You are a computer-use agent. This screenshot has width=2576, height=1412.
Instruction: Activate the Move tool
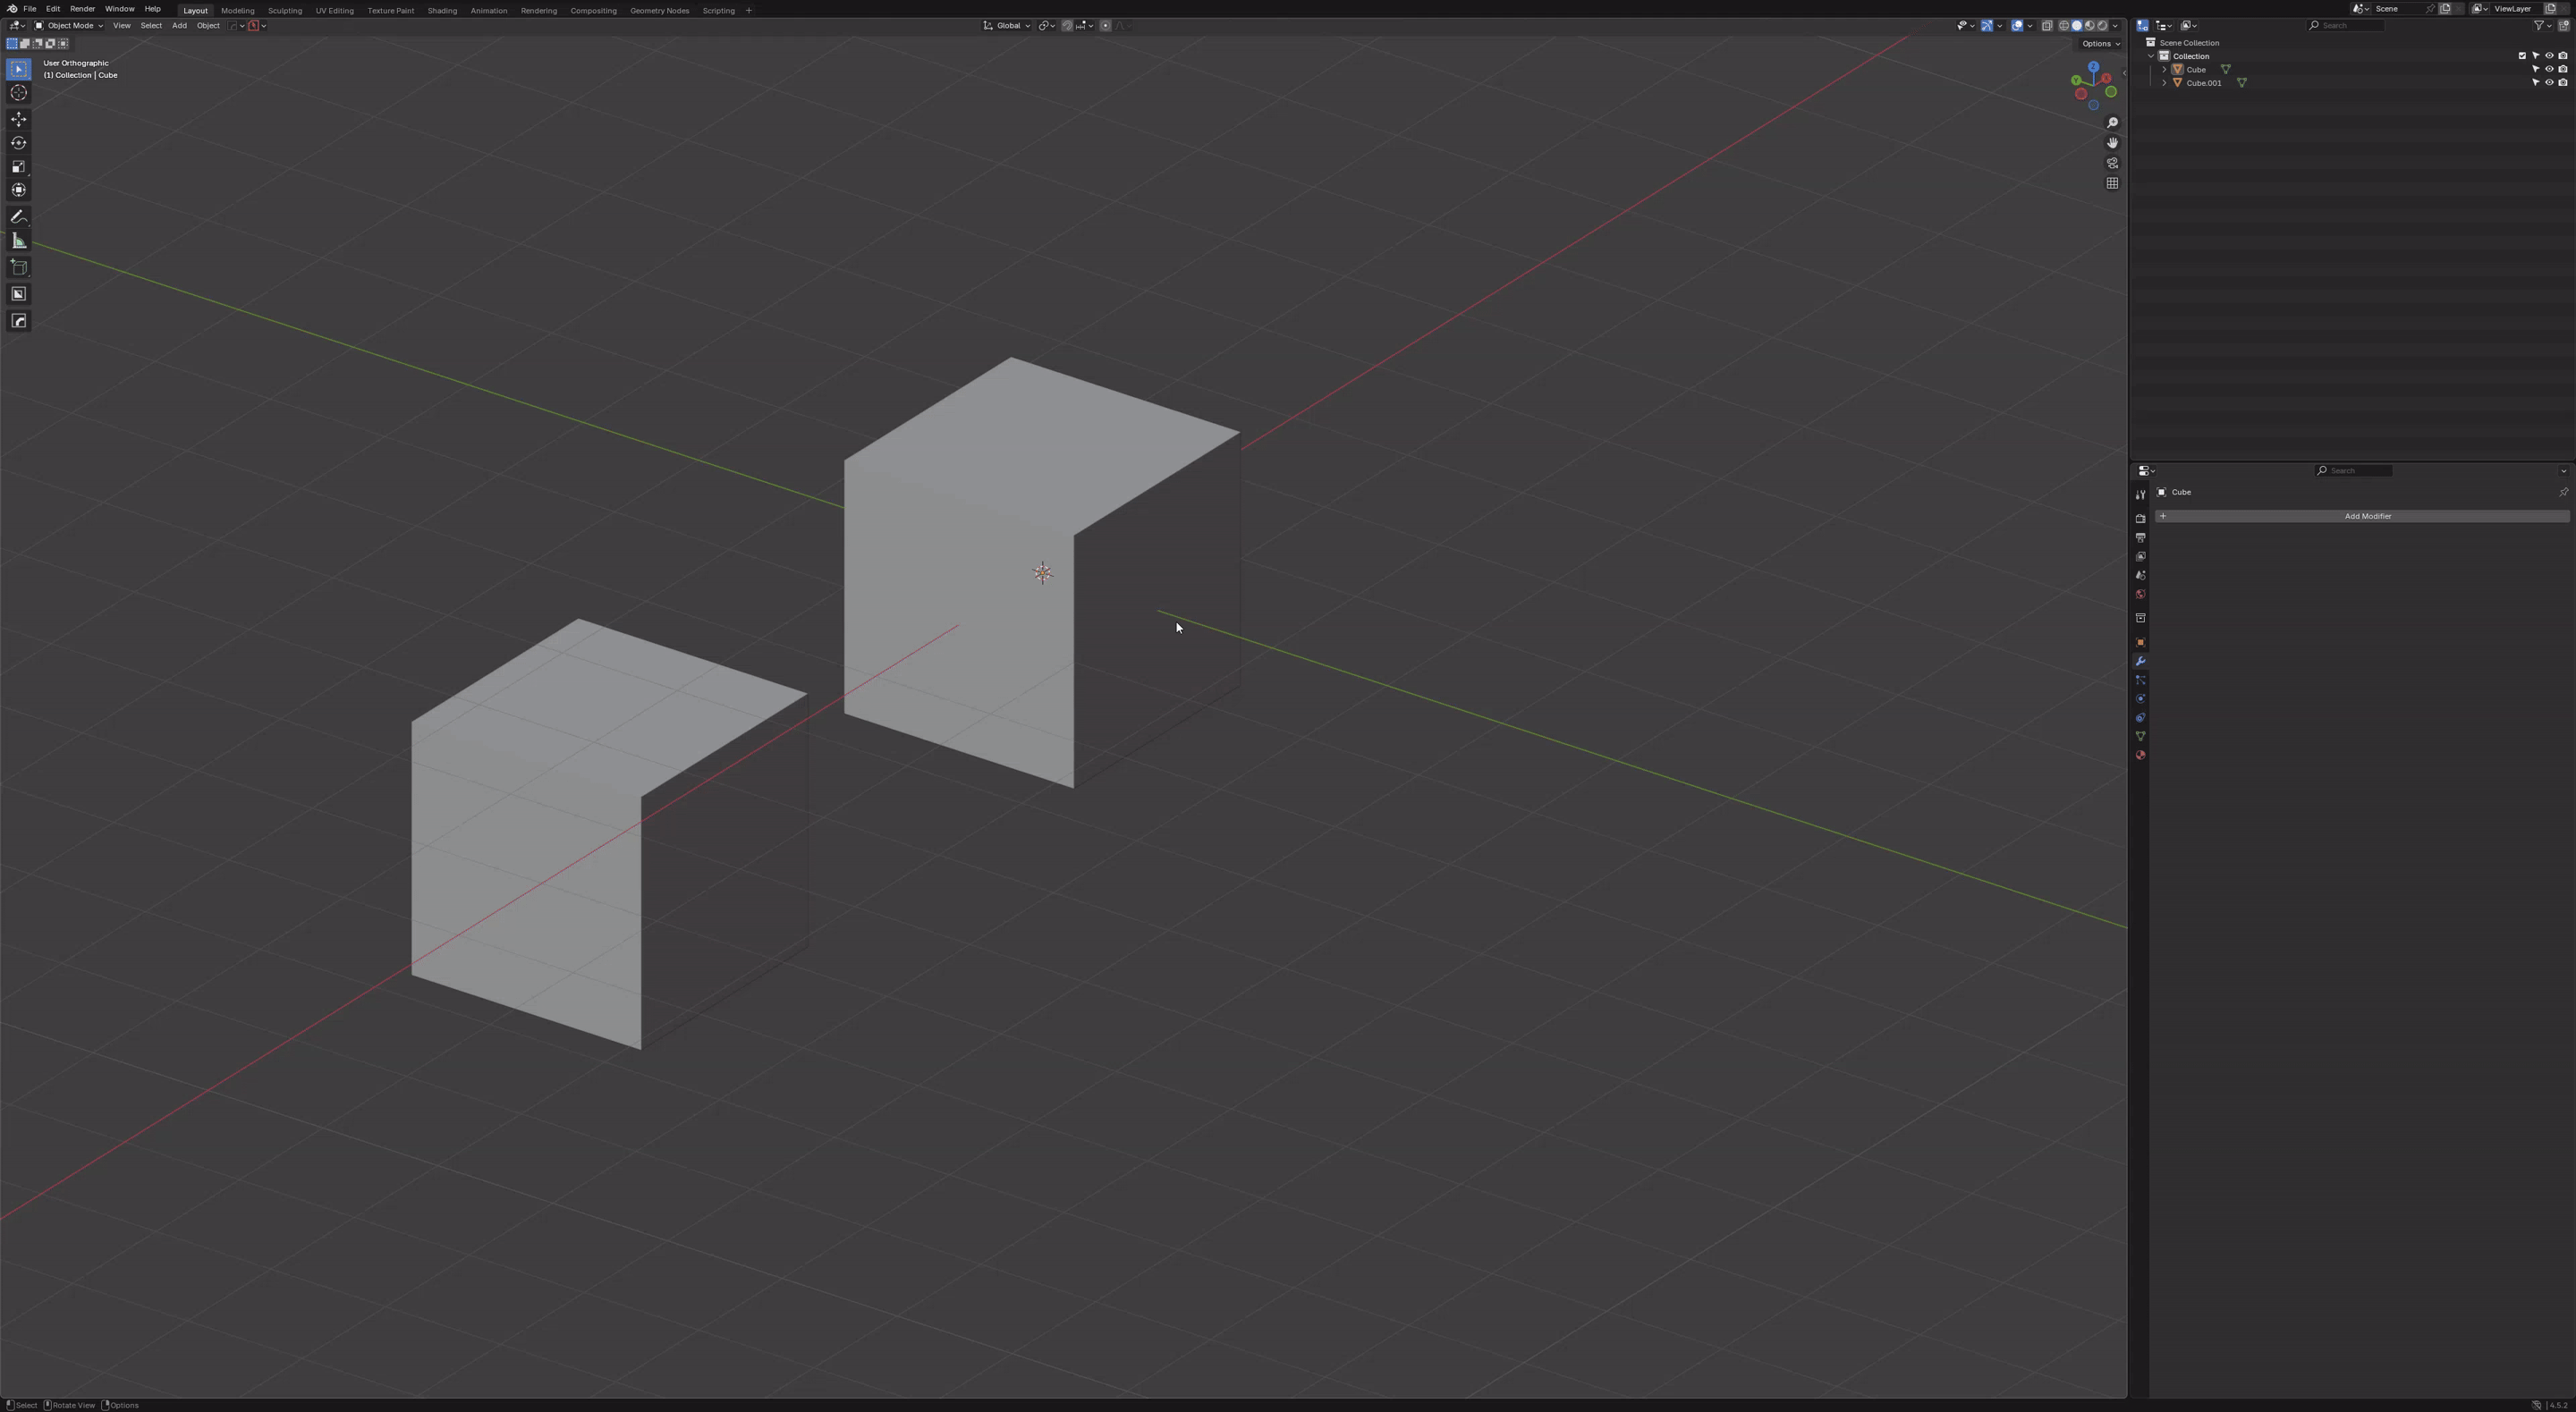(x=19, y=119)
